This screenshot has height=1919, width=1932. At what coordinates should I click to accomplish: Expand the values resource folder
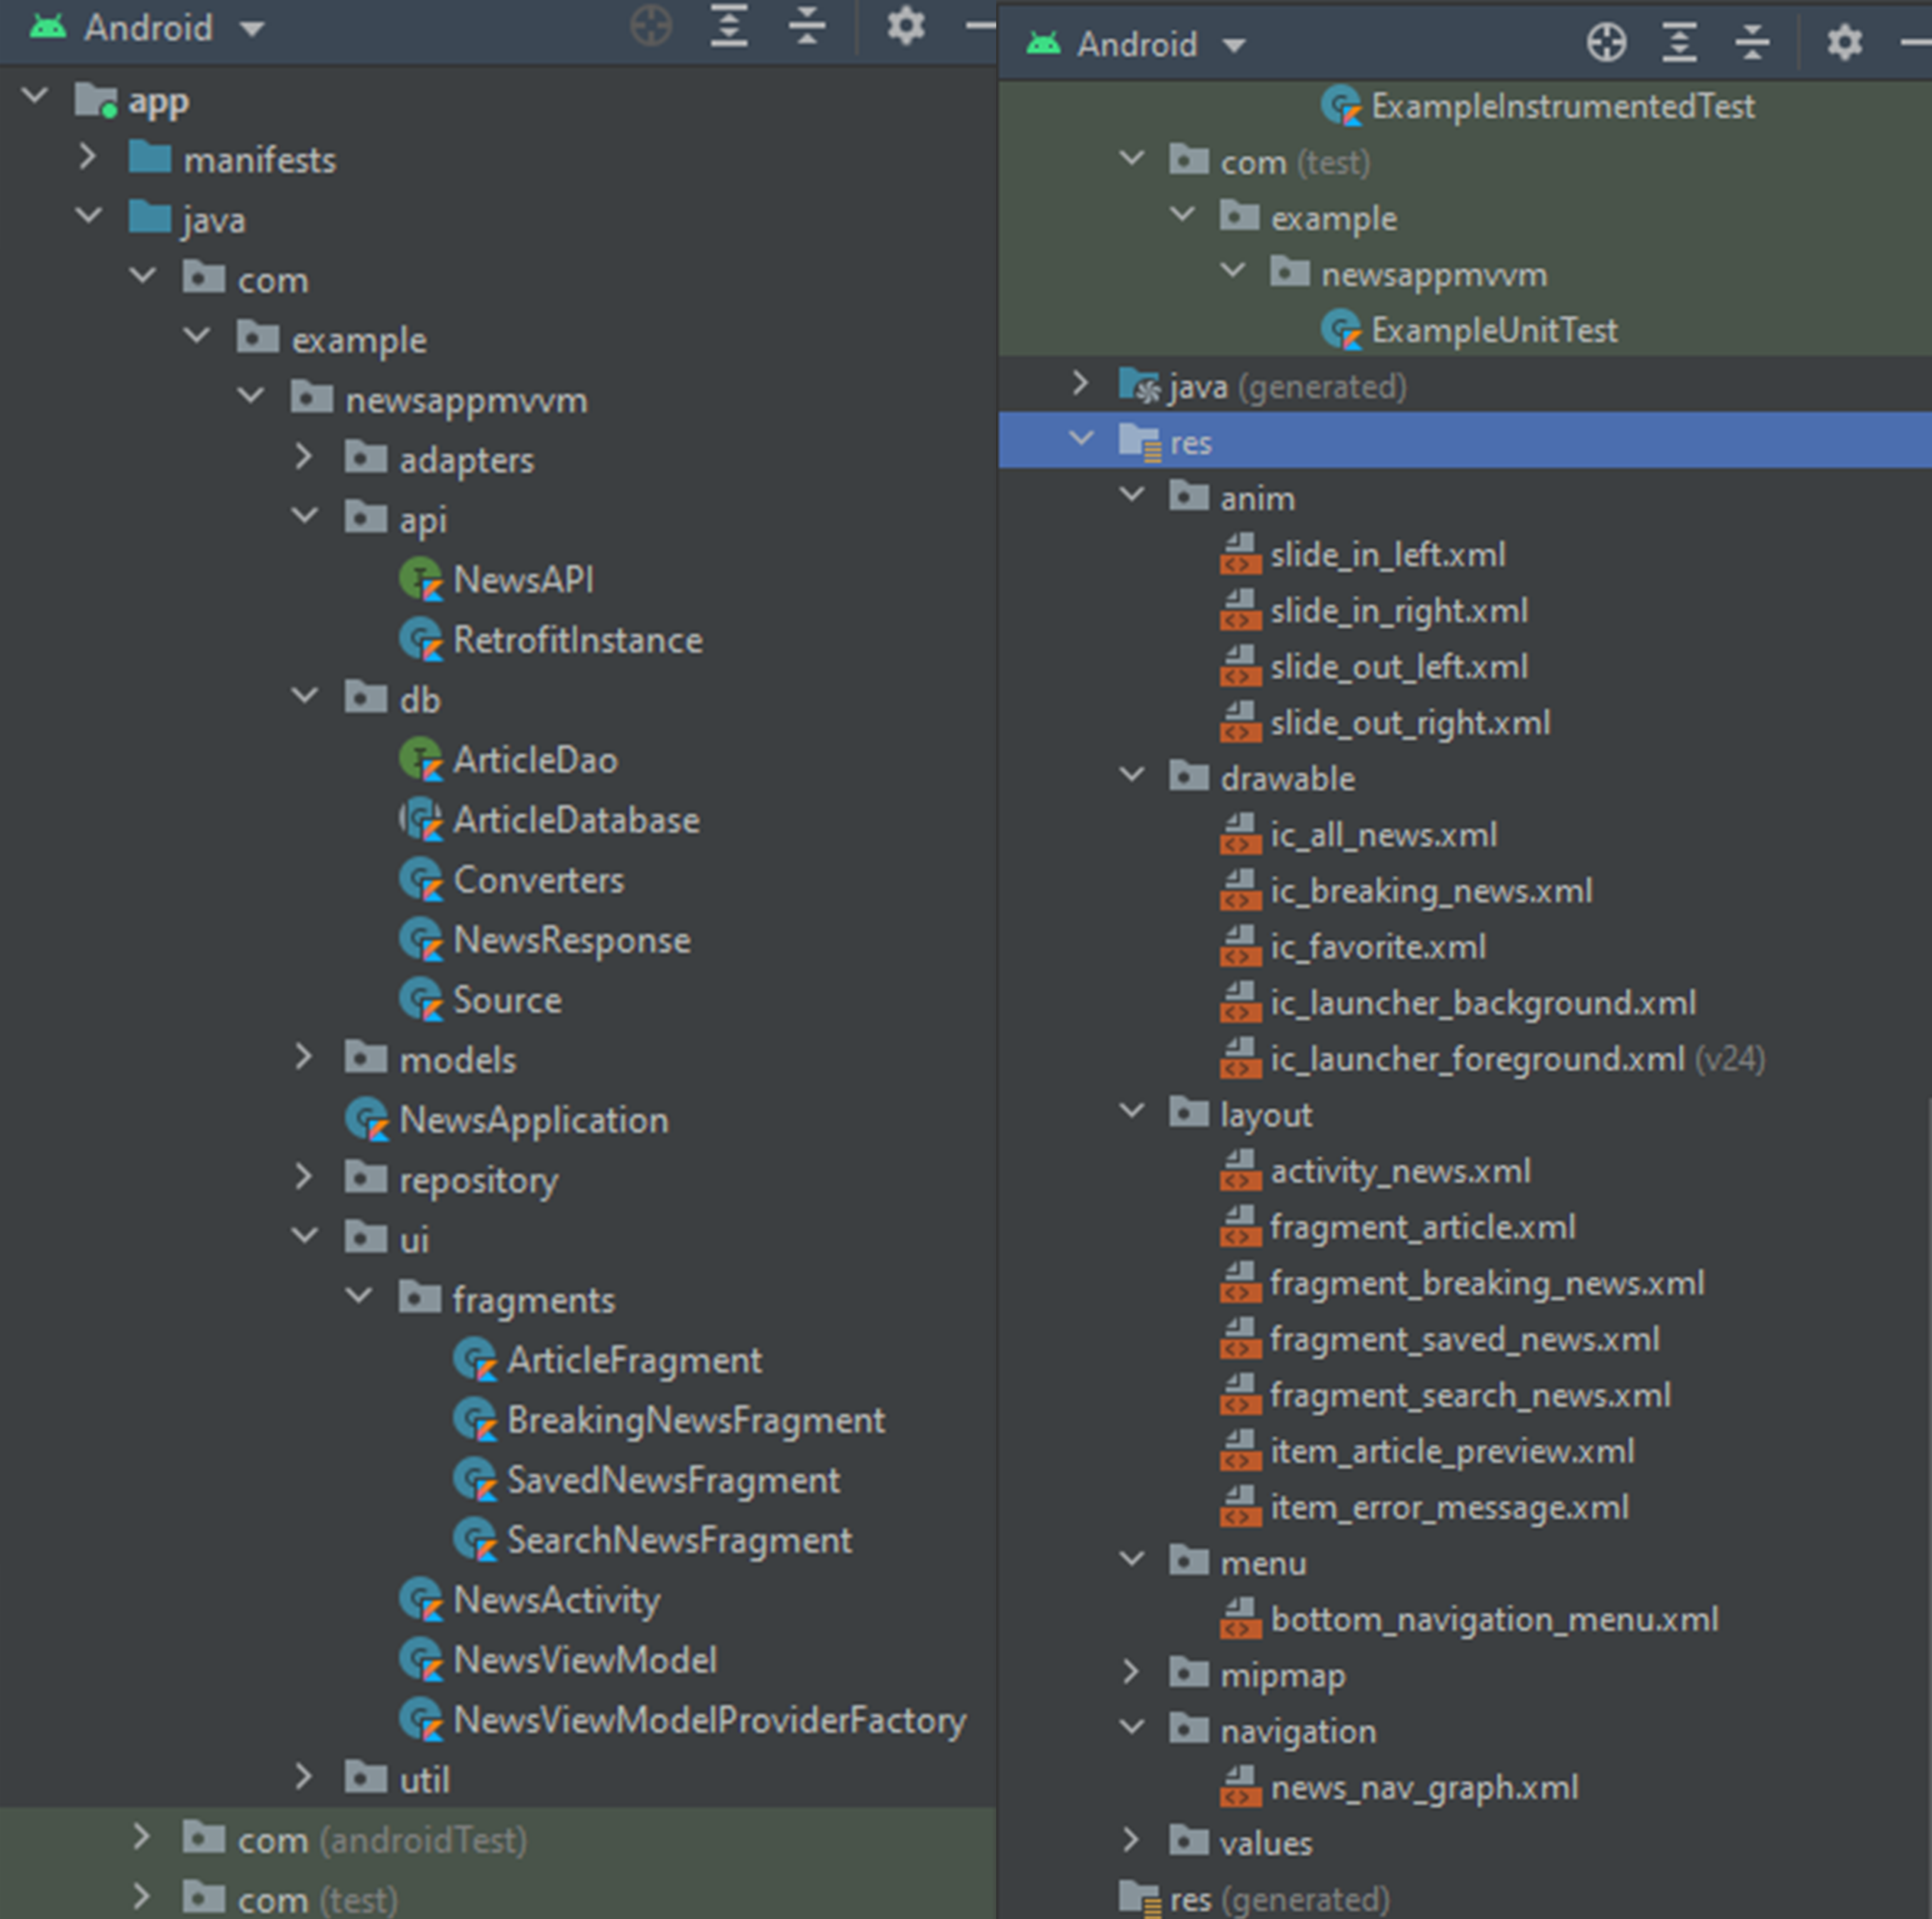(x=1131, y=1840)
